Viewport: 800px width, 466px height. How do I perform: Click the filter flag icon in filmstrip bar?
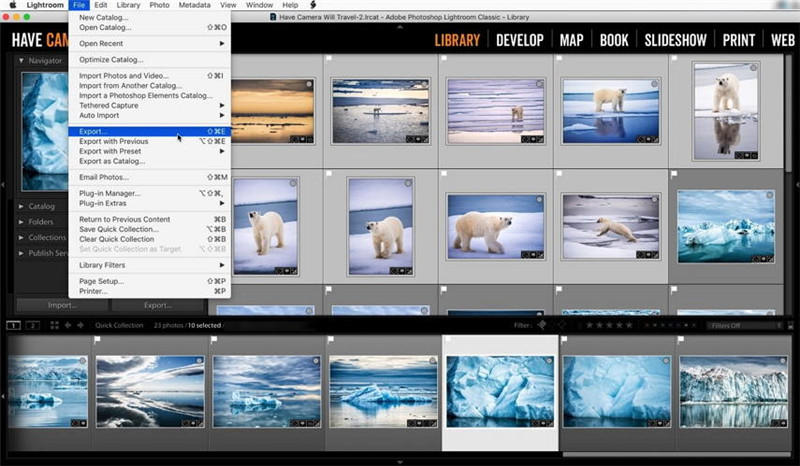click(541, 325)
